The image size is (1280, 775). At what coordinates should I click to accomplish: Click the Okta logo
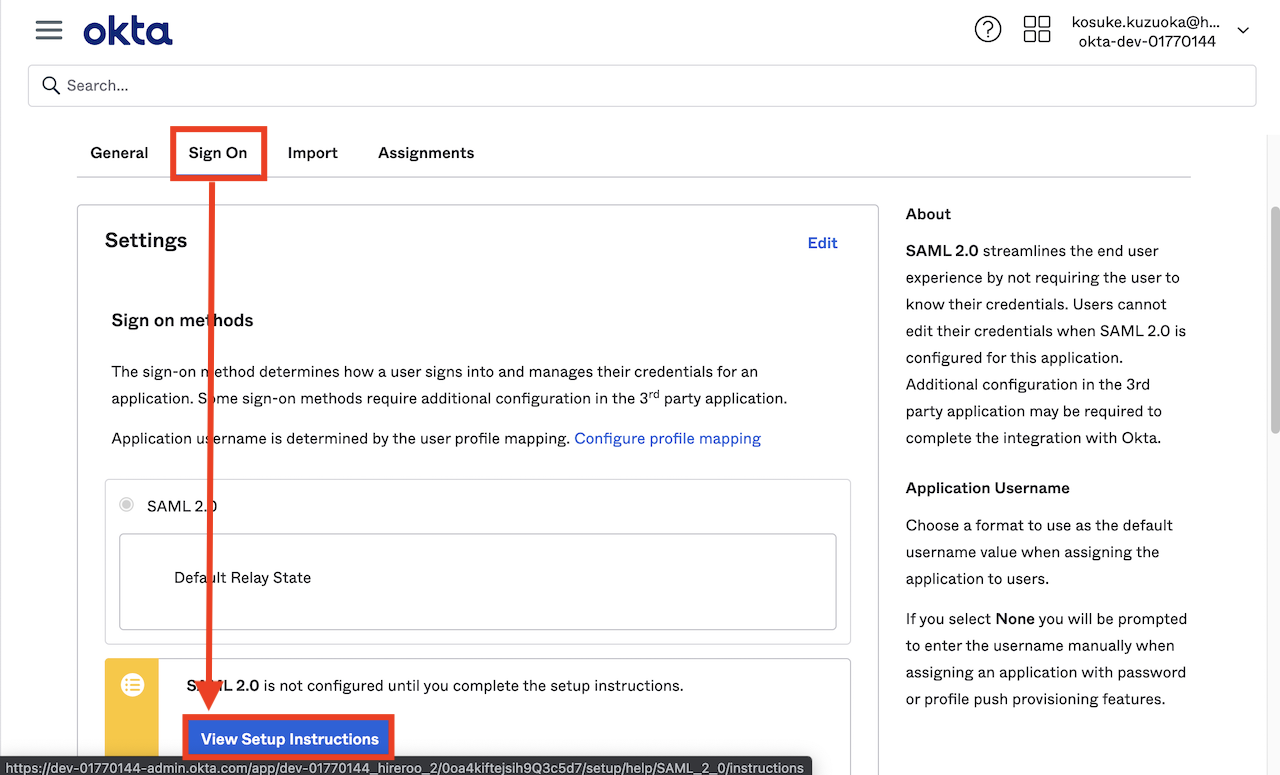coord(128,31)
